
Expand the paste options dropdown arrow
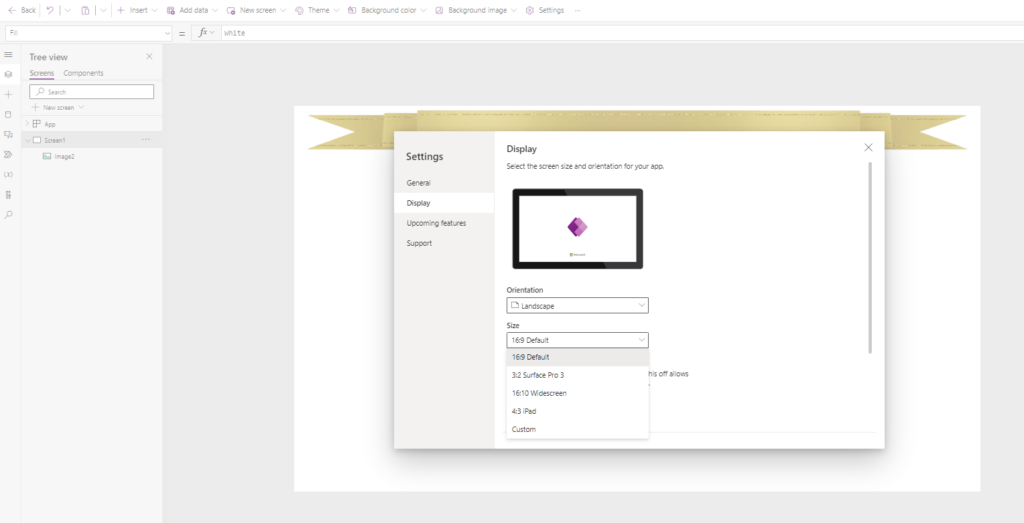click(x=103, y=10)
